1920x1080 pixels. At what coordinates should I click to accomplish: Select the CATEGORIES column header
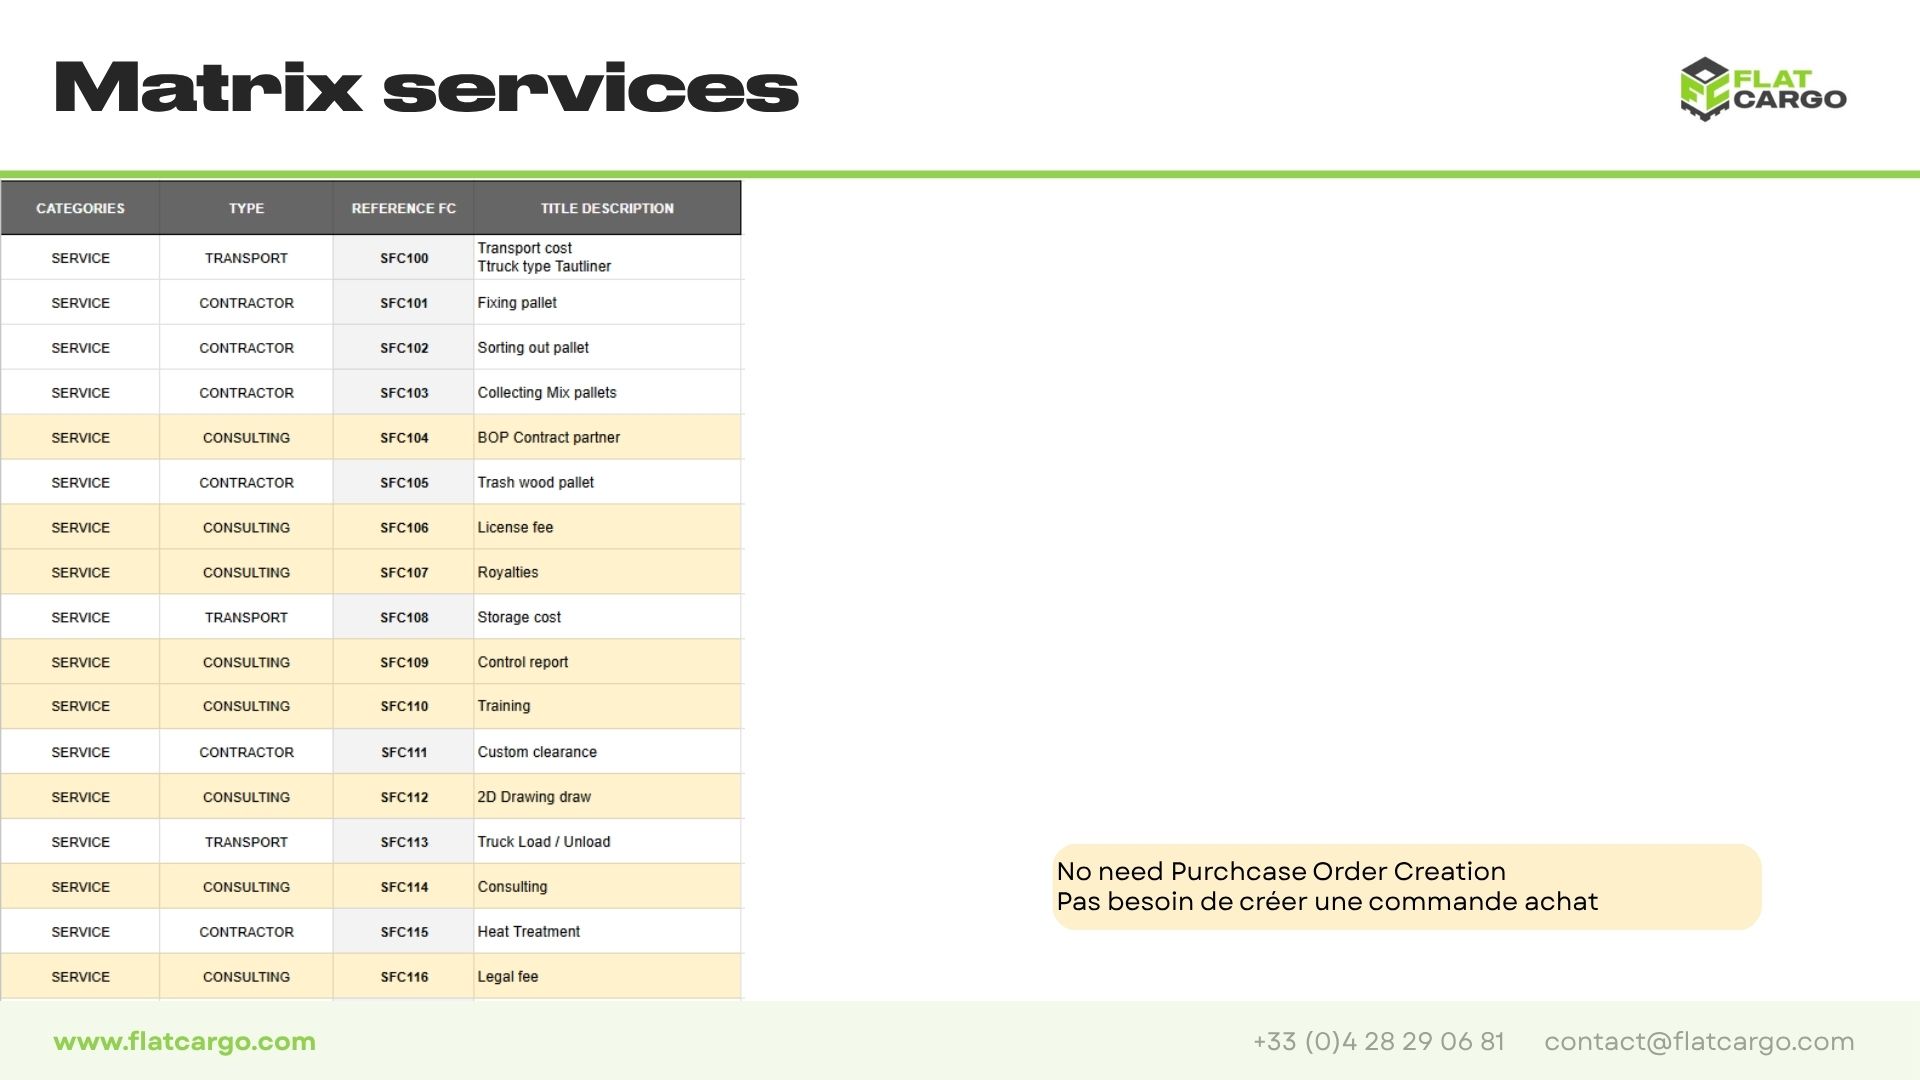[80, 208]
